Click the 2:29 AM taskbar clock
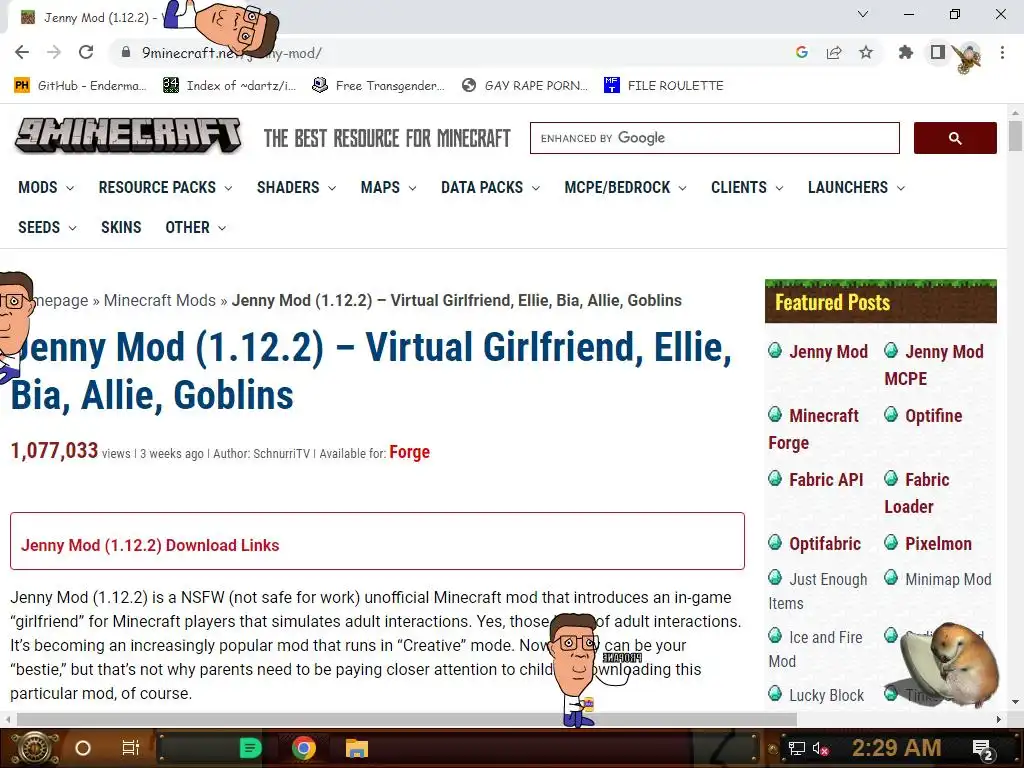Image resolution: width=1024 pixels, height=768 pixels. tap(897, 748)
